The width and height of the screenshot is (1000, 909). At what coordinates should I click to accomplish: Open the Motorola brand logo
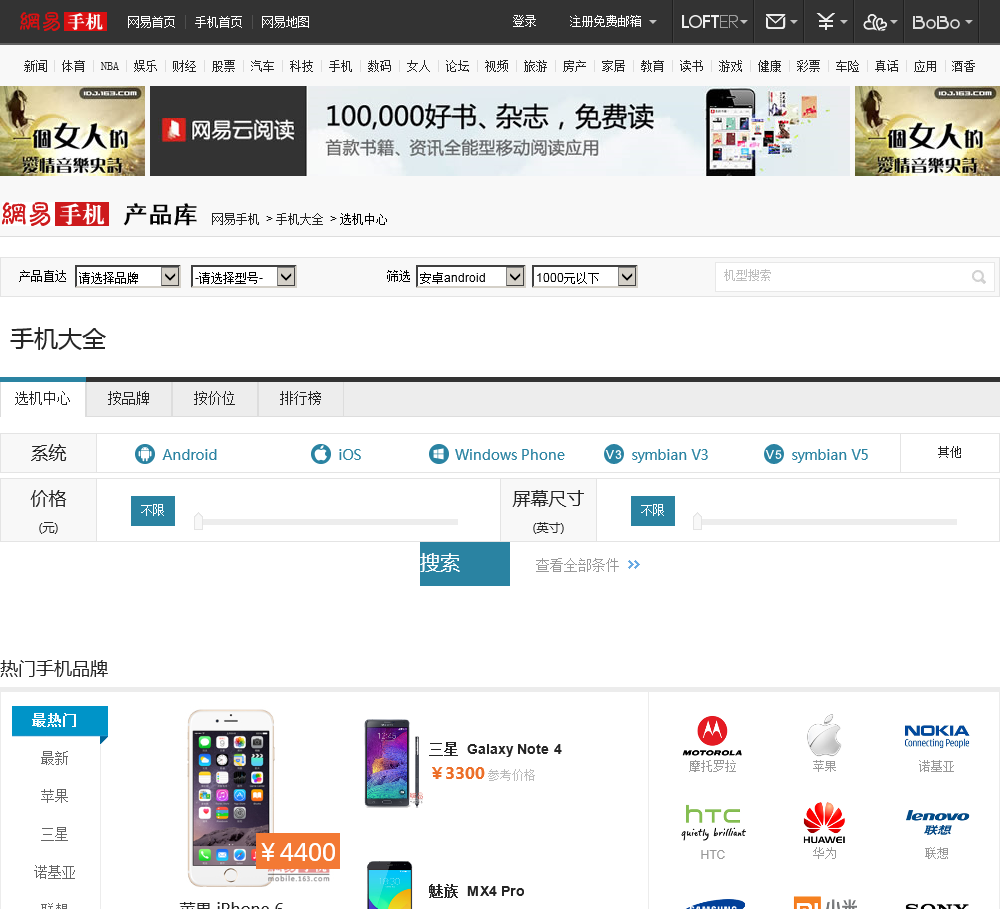(x=712, y=736)
